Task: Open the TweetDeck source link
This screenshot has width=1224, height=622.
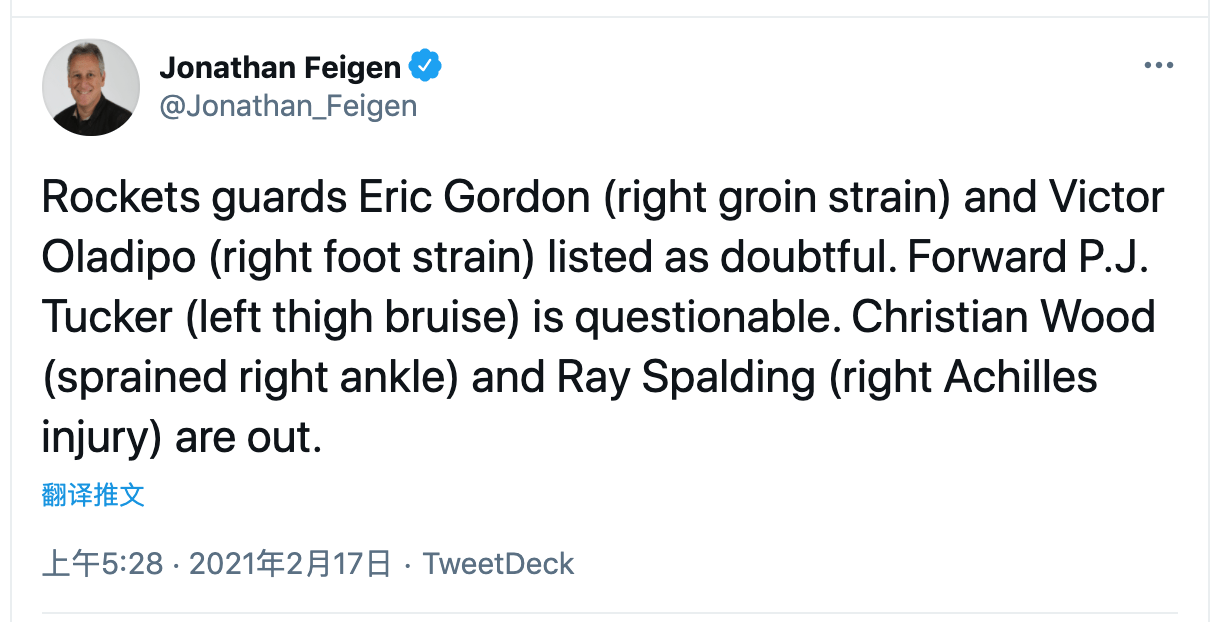Action: click(498, 564)
